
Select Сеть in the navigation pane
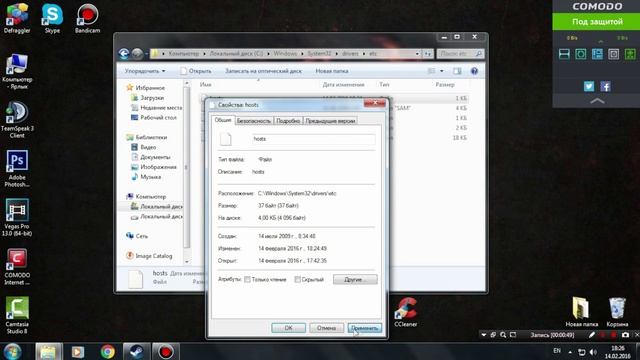click(137, 236)
